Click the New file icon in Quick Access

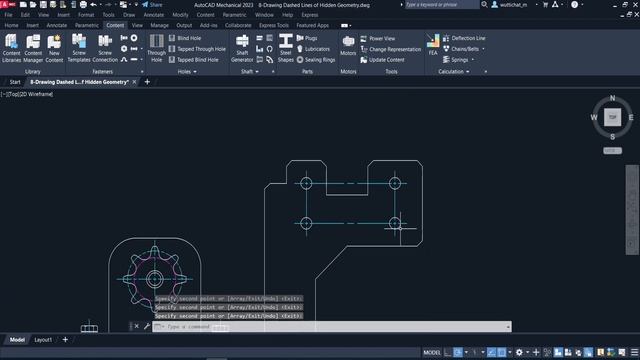point(23,4)
